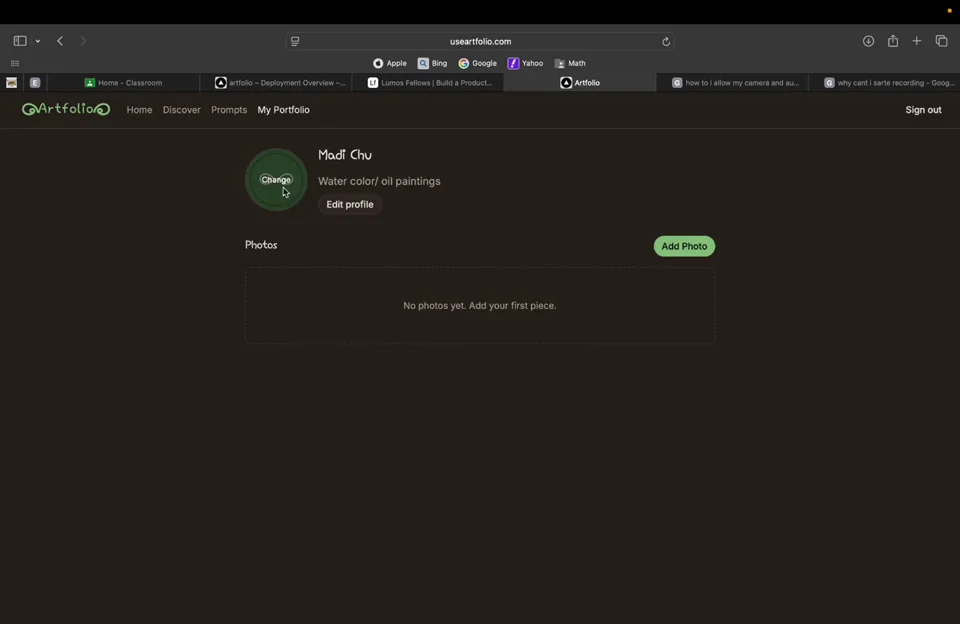Go to the Home nav link
The height and width of the screenshot is (624, 960).
click(139, 110)
